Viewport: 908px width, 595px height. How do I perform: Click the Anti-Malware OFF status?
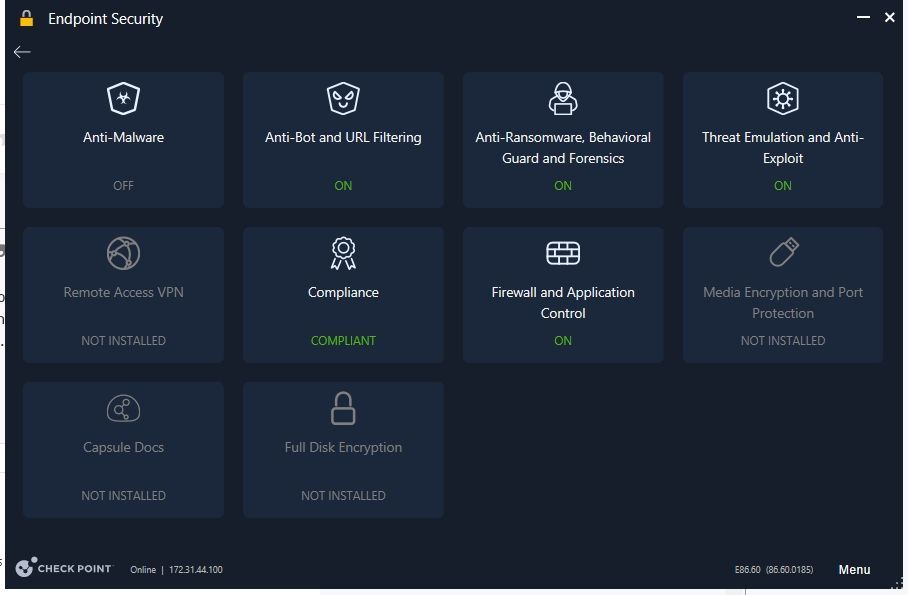click(123, 185)
